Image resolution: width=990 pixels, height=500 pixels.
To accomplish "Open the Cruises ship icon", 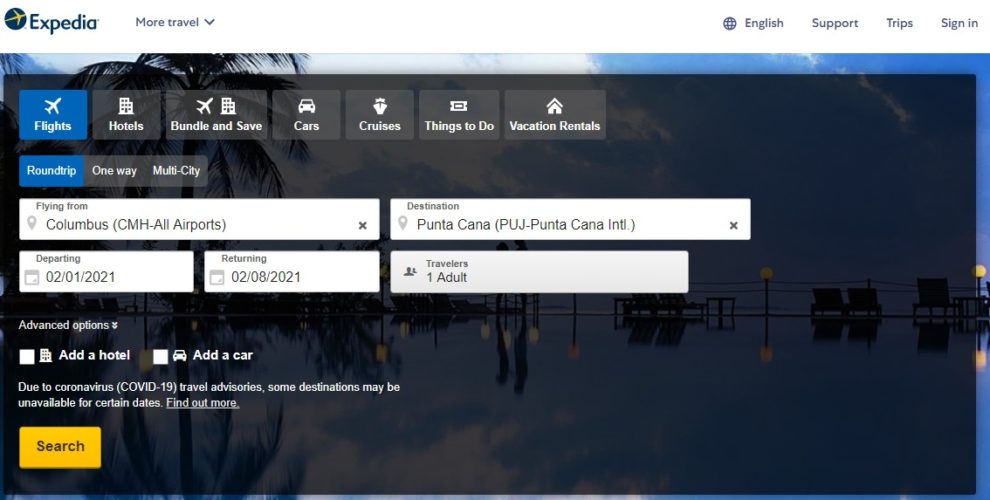I will click(379, 106).
